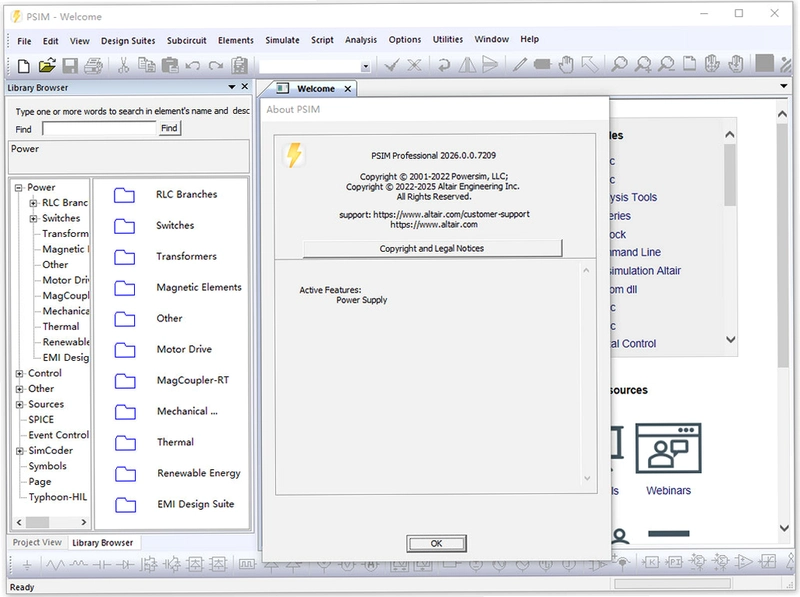The width and height of the screenshot is (800, 597).
Task: Close the Welcome tab
Action: click(x=348, y=89)
